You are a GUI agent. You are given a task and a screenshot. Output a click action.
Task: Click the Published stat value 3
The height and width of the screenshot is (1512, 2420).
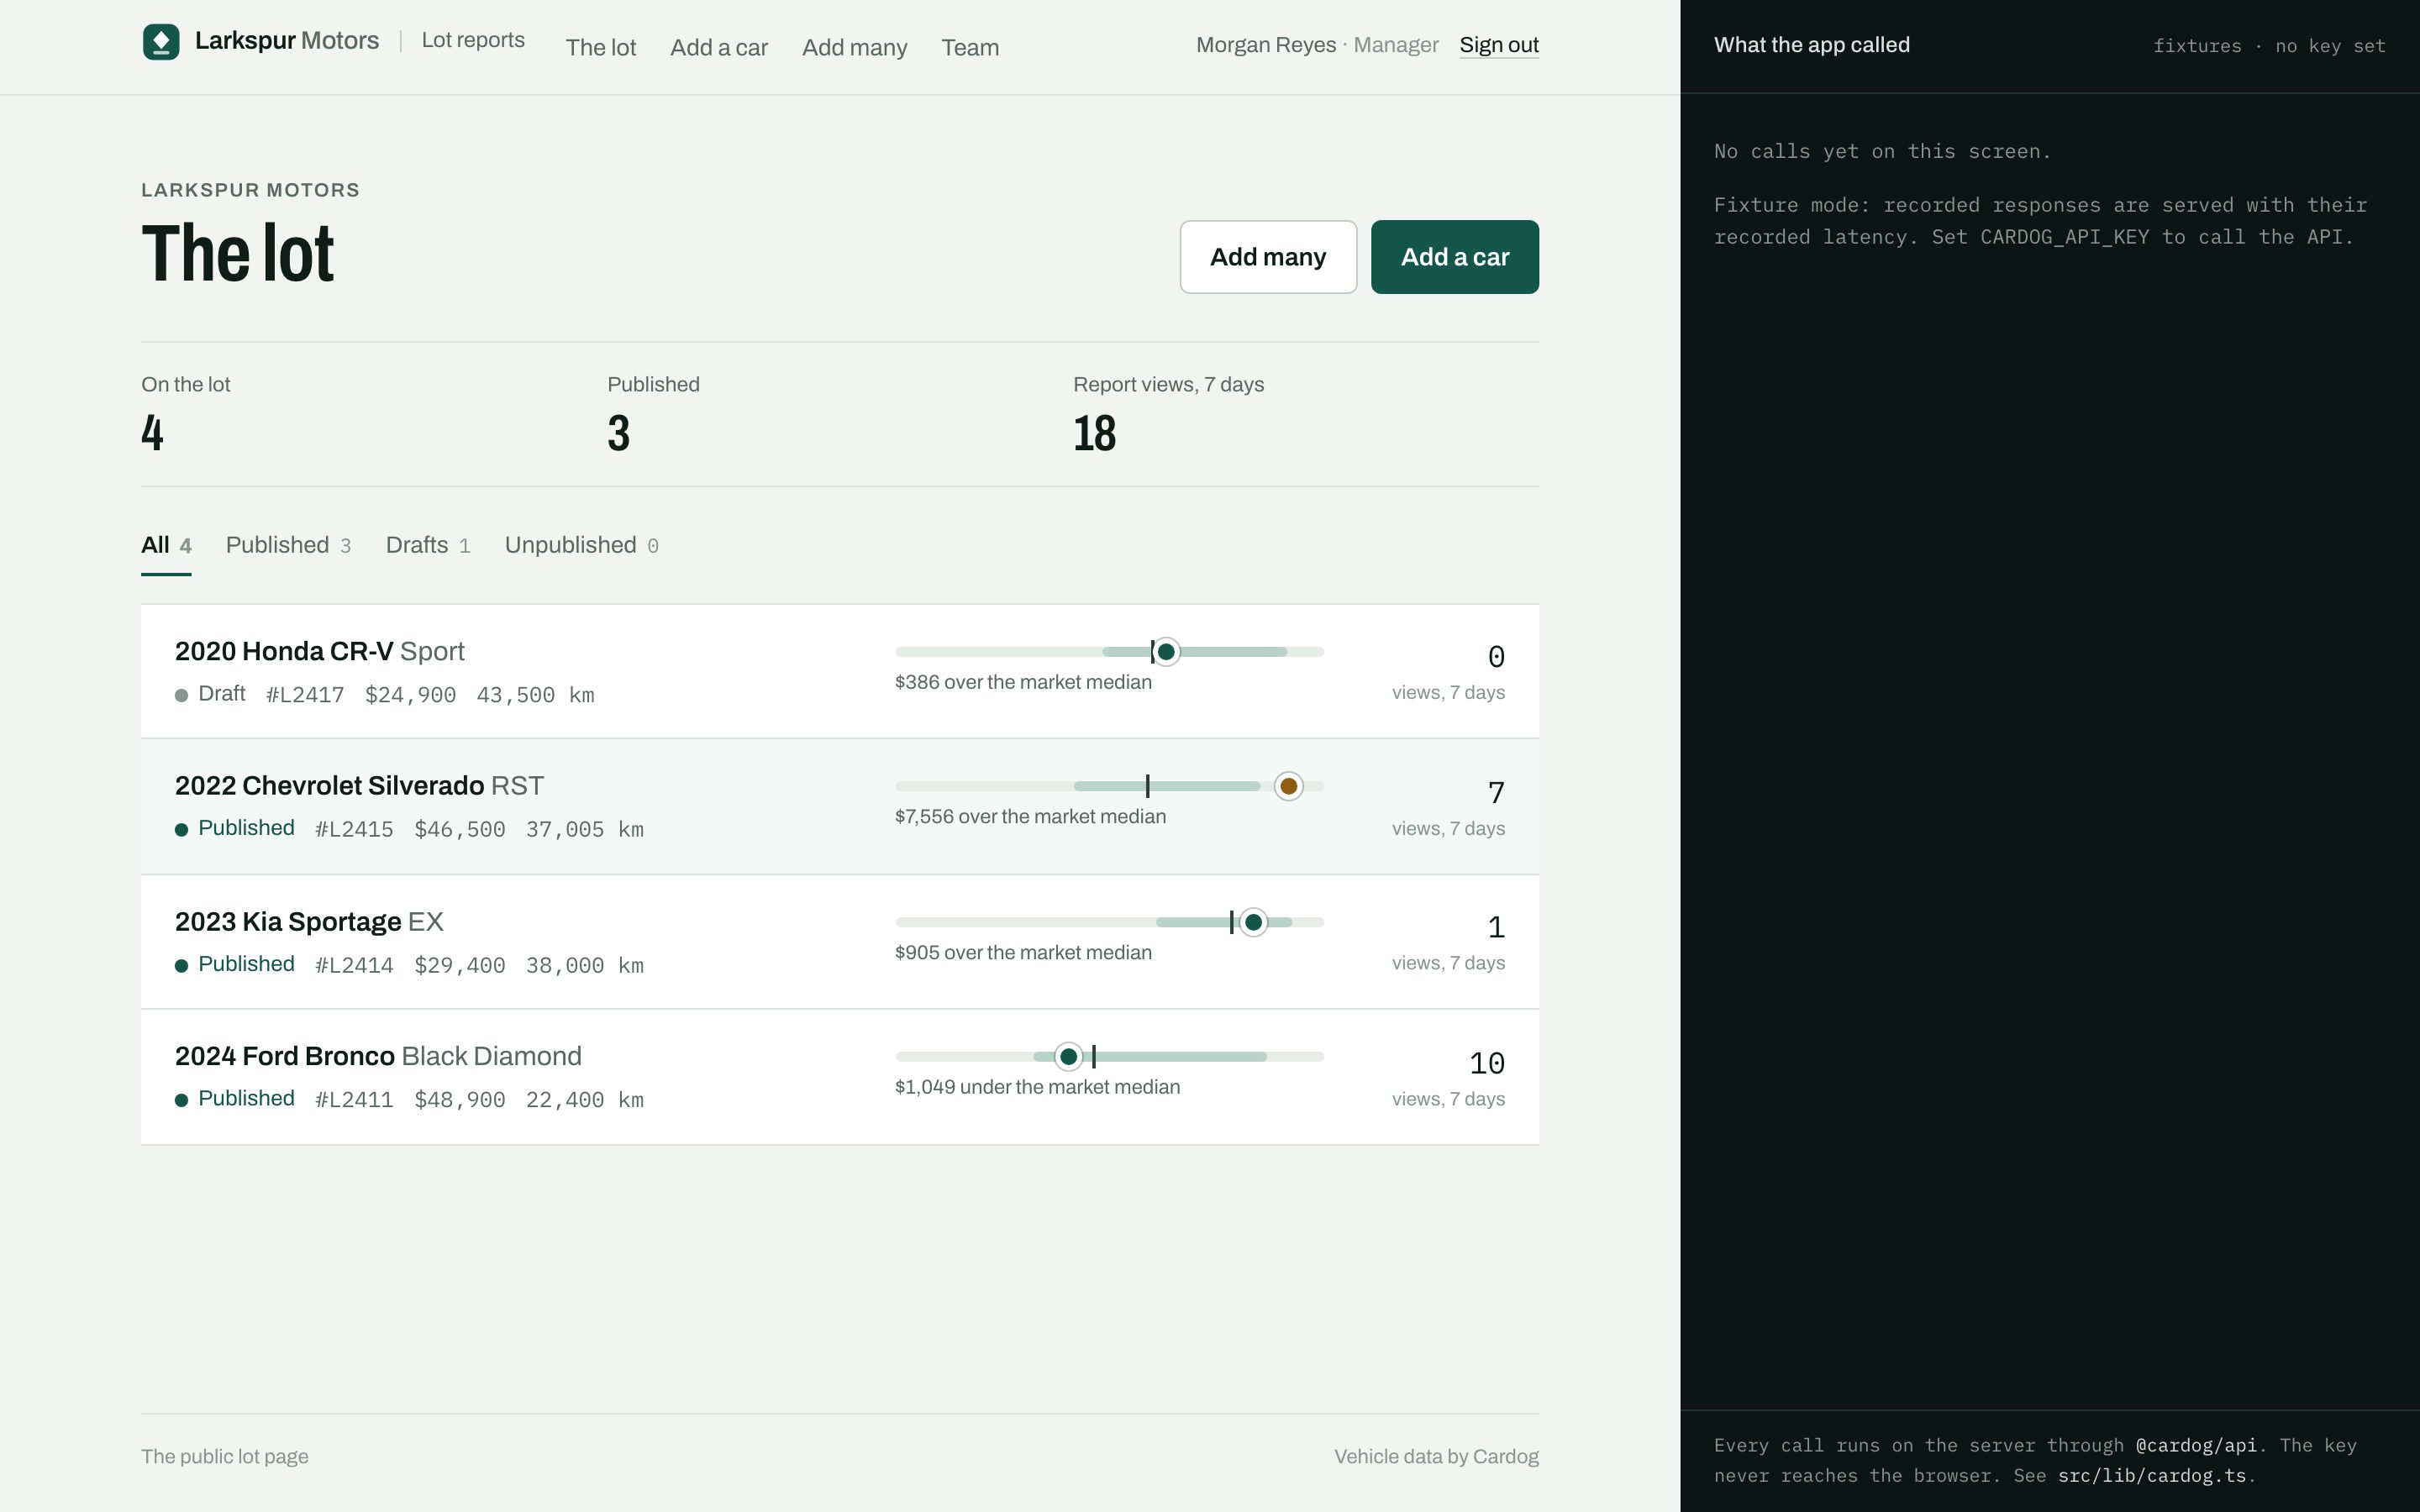(x=619, y=433)
